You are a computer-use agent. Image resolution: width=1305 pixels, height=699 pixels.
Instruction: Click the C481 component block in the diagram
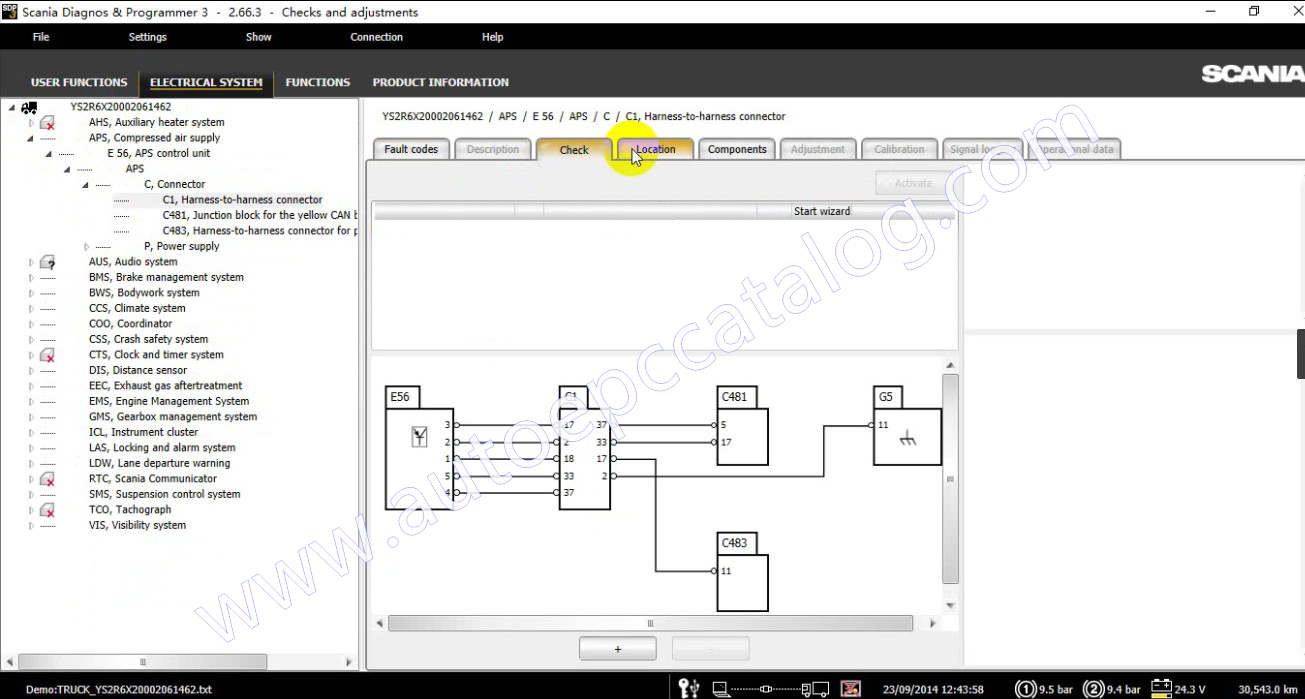click(x=742, y=425)
